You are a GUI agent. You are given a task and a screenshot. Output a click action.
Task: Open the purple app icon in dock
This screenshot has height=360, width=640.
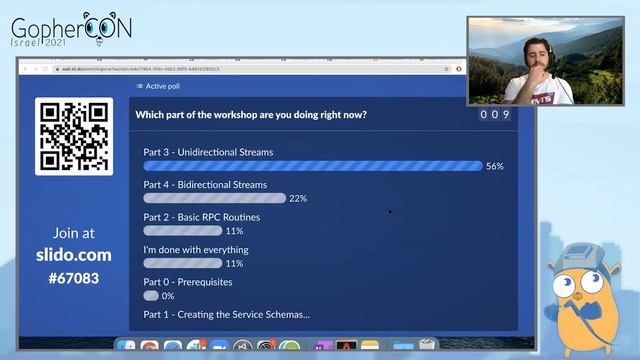click(x=323, y=345)
